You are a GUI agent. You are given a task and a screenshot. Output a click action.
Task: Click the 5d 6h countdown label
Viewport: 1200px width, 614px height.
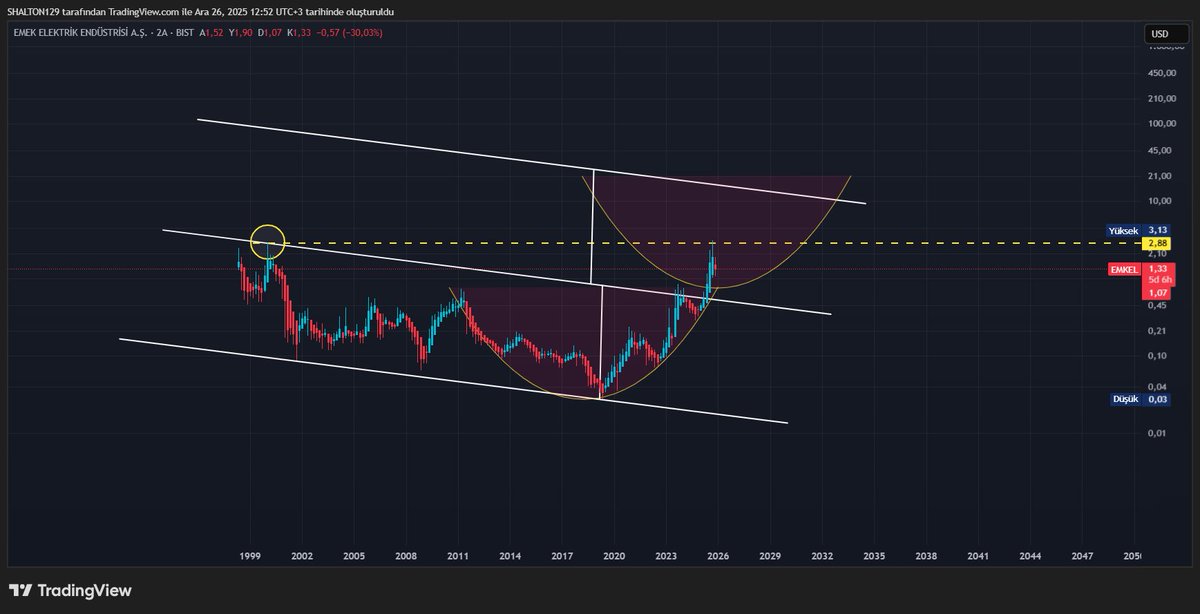[1158, 281]
